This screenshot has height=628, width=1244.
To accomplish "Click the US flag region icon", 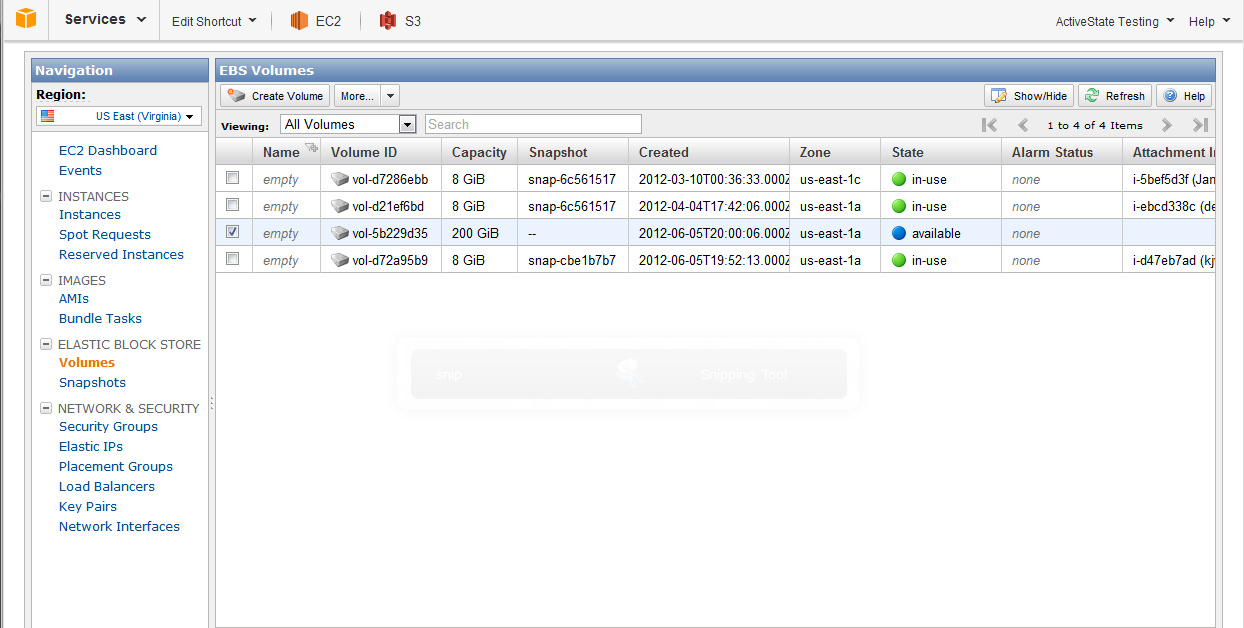I will coord(48,116).
